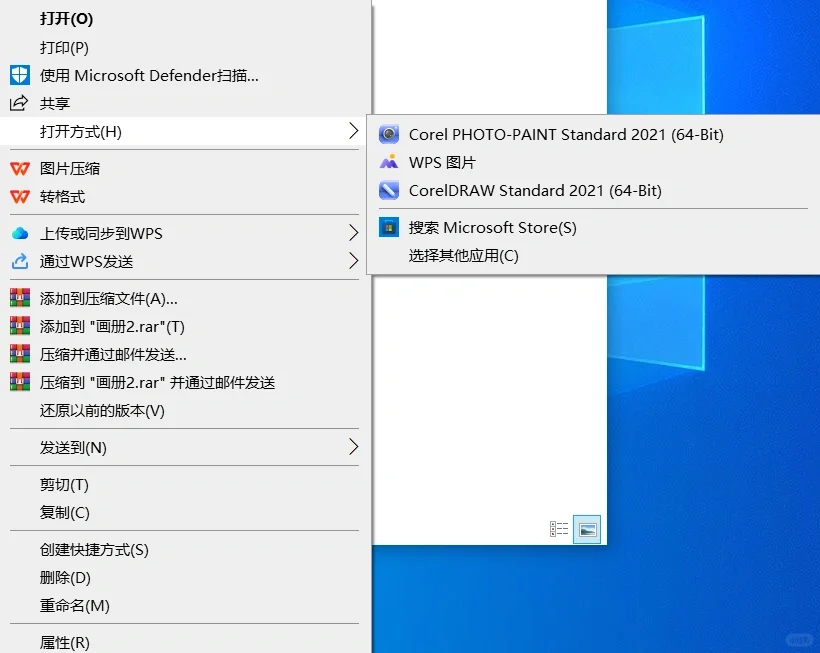Click WinRAR icon beside 压缩并通过邮件发送
The image size is (820, 653).
click(x=20, y=354)
